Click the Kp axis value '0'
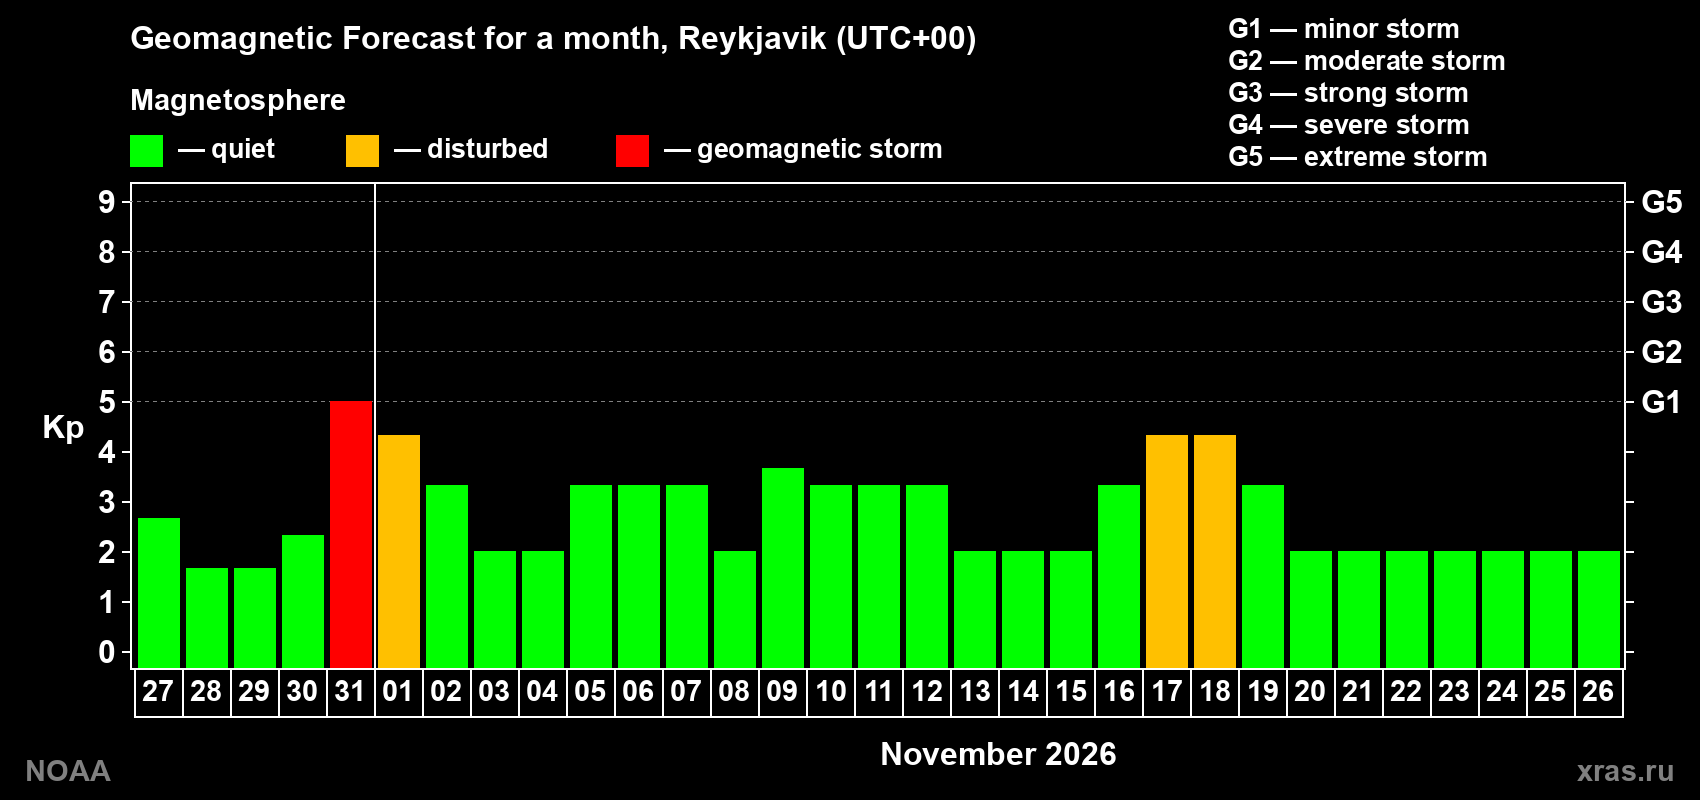Screen dimensions: 1700x800 pyautogui.click(x=107, y=652)
